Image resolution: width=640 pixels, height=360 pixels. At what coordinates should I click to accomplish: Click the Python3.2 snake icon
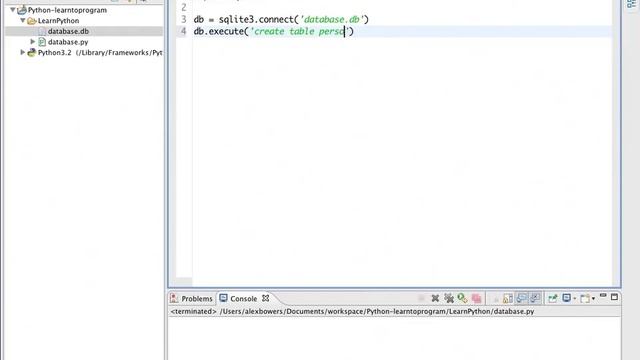pyautogui.click(x=32, y=53)
